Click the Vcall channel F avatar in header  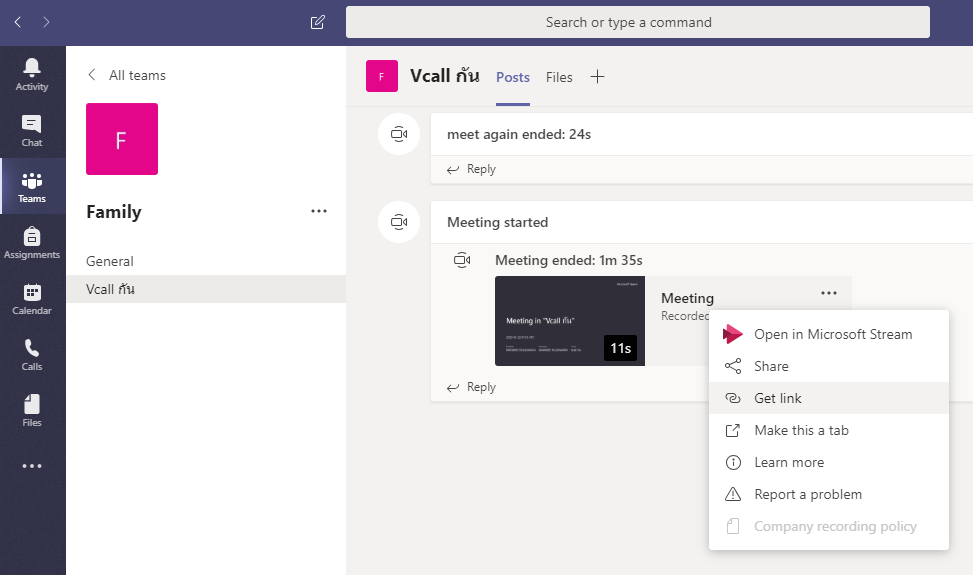point(382,76)
